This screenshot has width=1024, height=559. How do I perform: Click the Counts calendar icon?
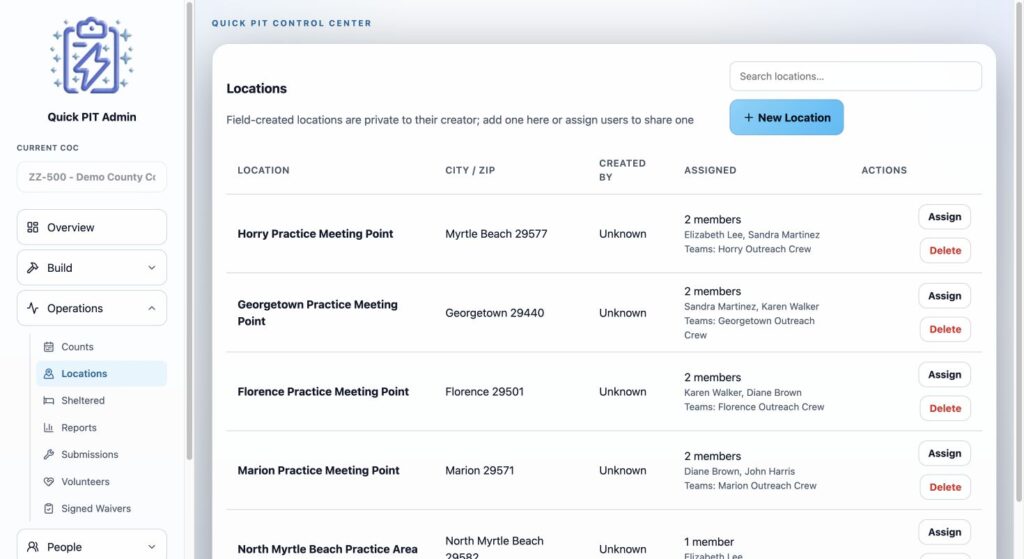[48, 347]
